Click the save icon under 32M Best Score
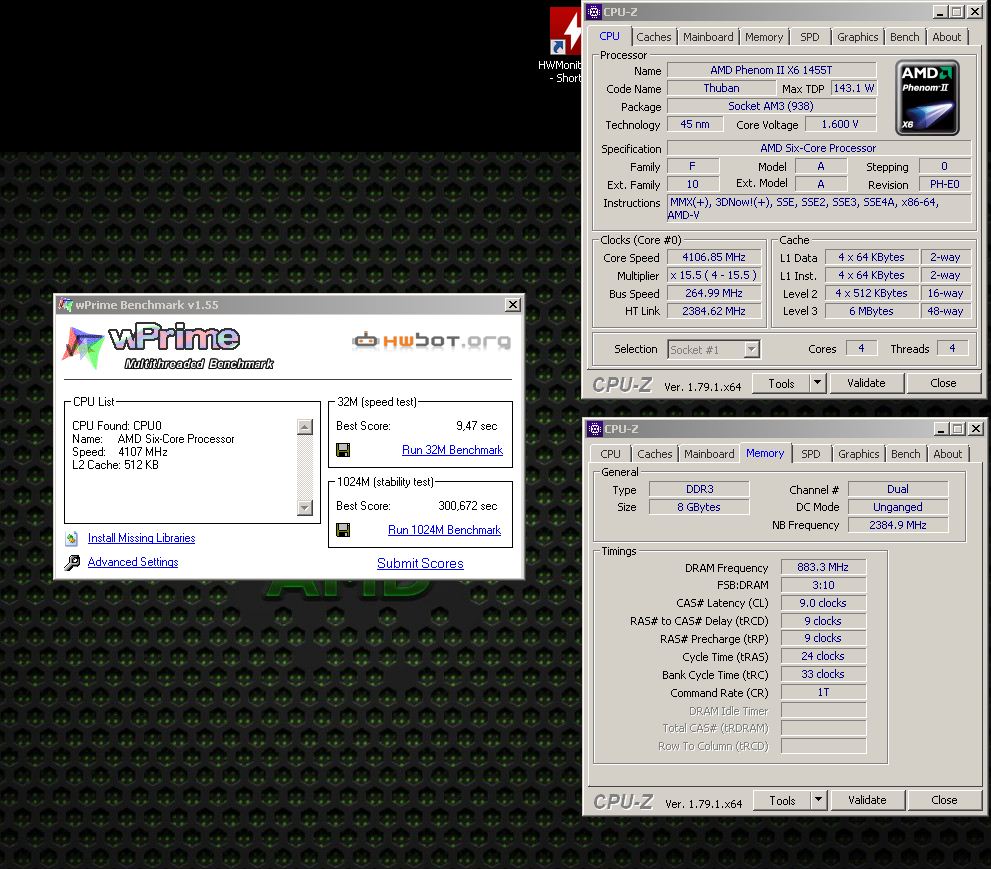Viewport: 991px width, 869px height. pos(343,450)
